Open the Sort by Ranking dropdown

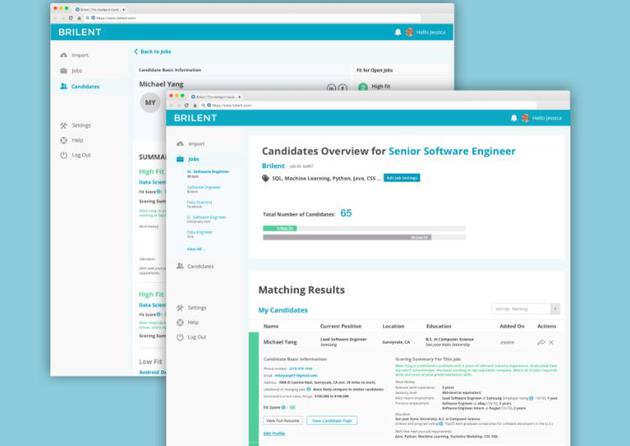(x=525, y=309)
